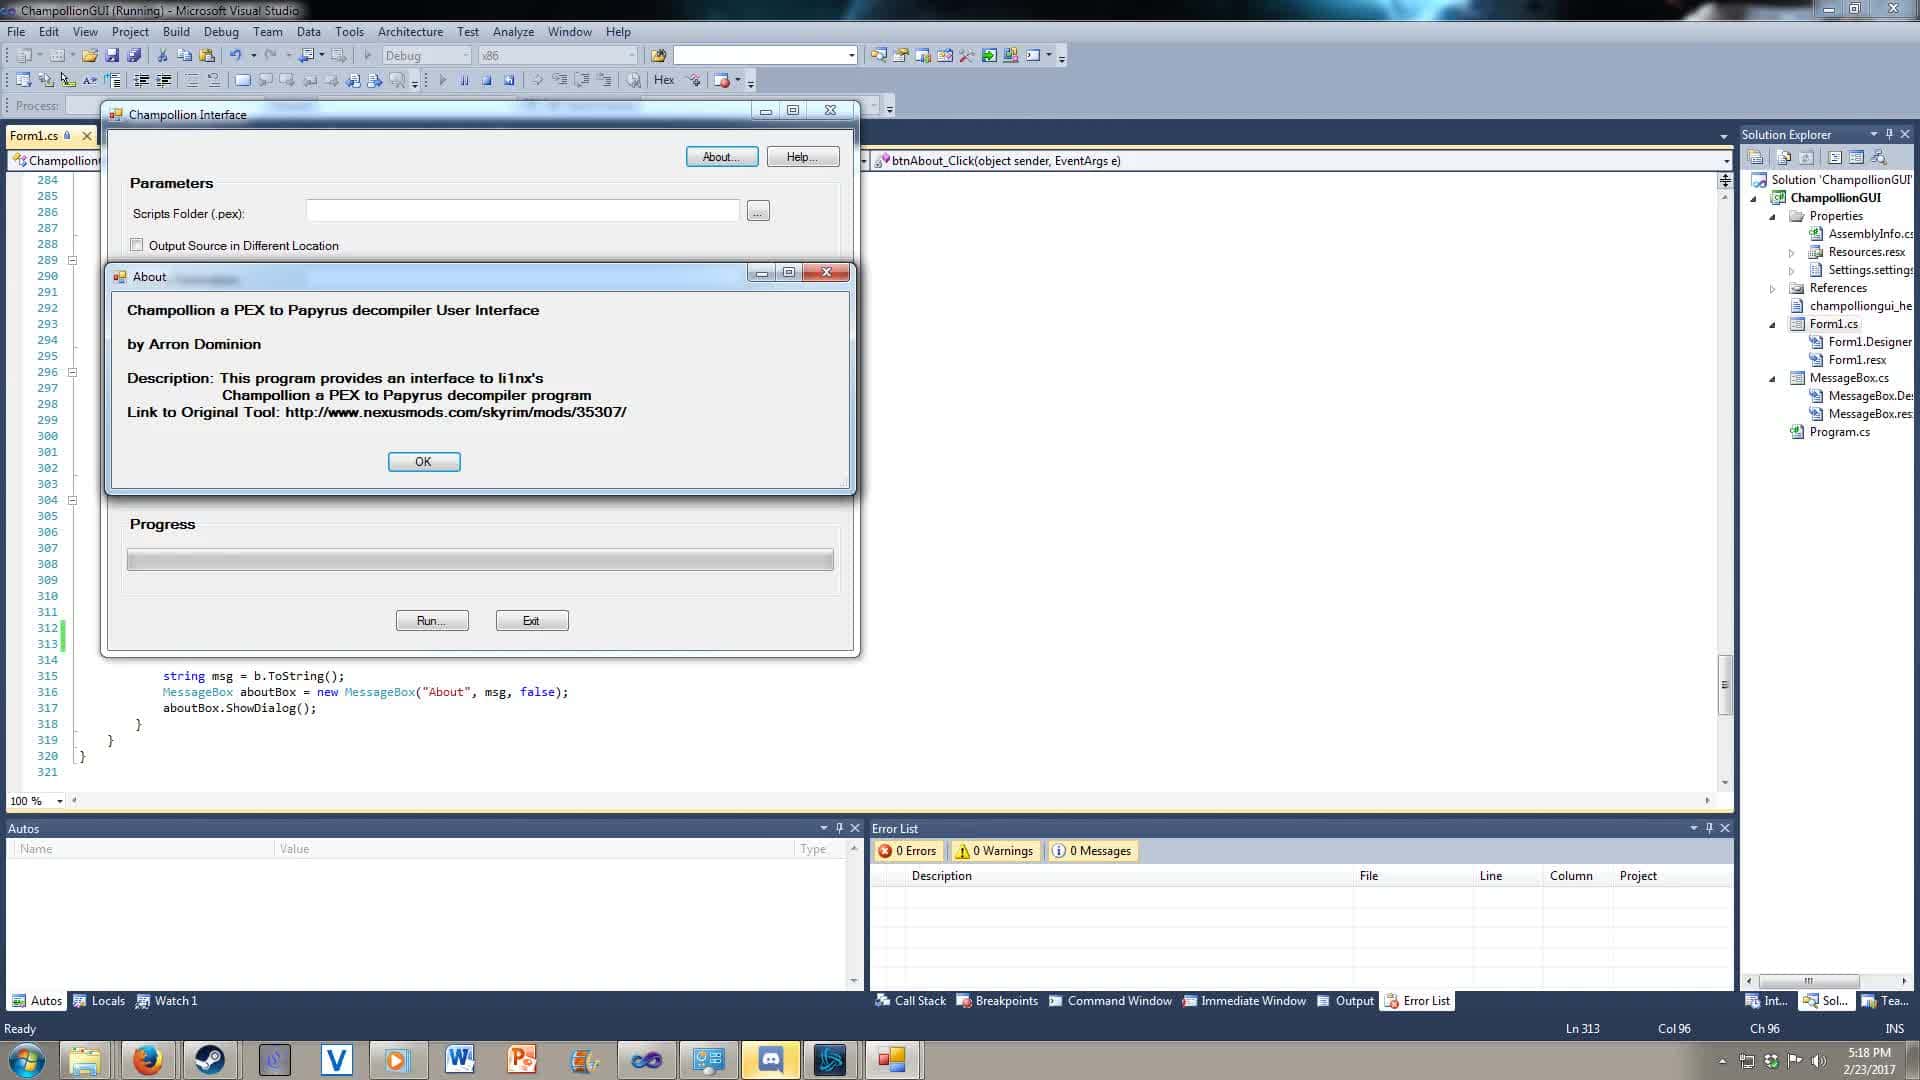The height and width of the screenshot is (1080, 1920).
Task: Click the Decrease Indent icon
Action: (142, 81)
